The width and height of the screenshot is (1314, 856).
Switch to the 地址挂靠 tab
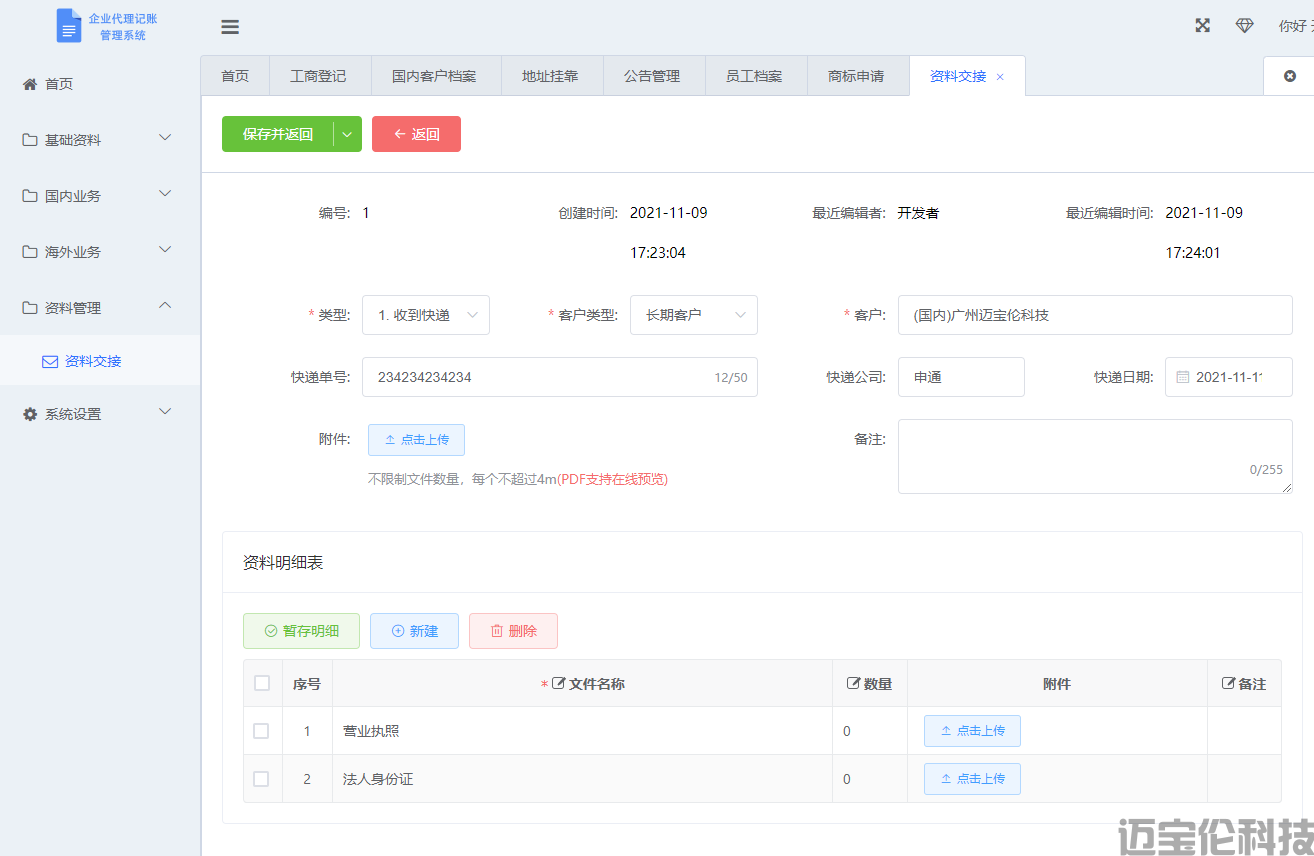(x=550, y=76)
